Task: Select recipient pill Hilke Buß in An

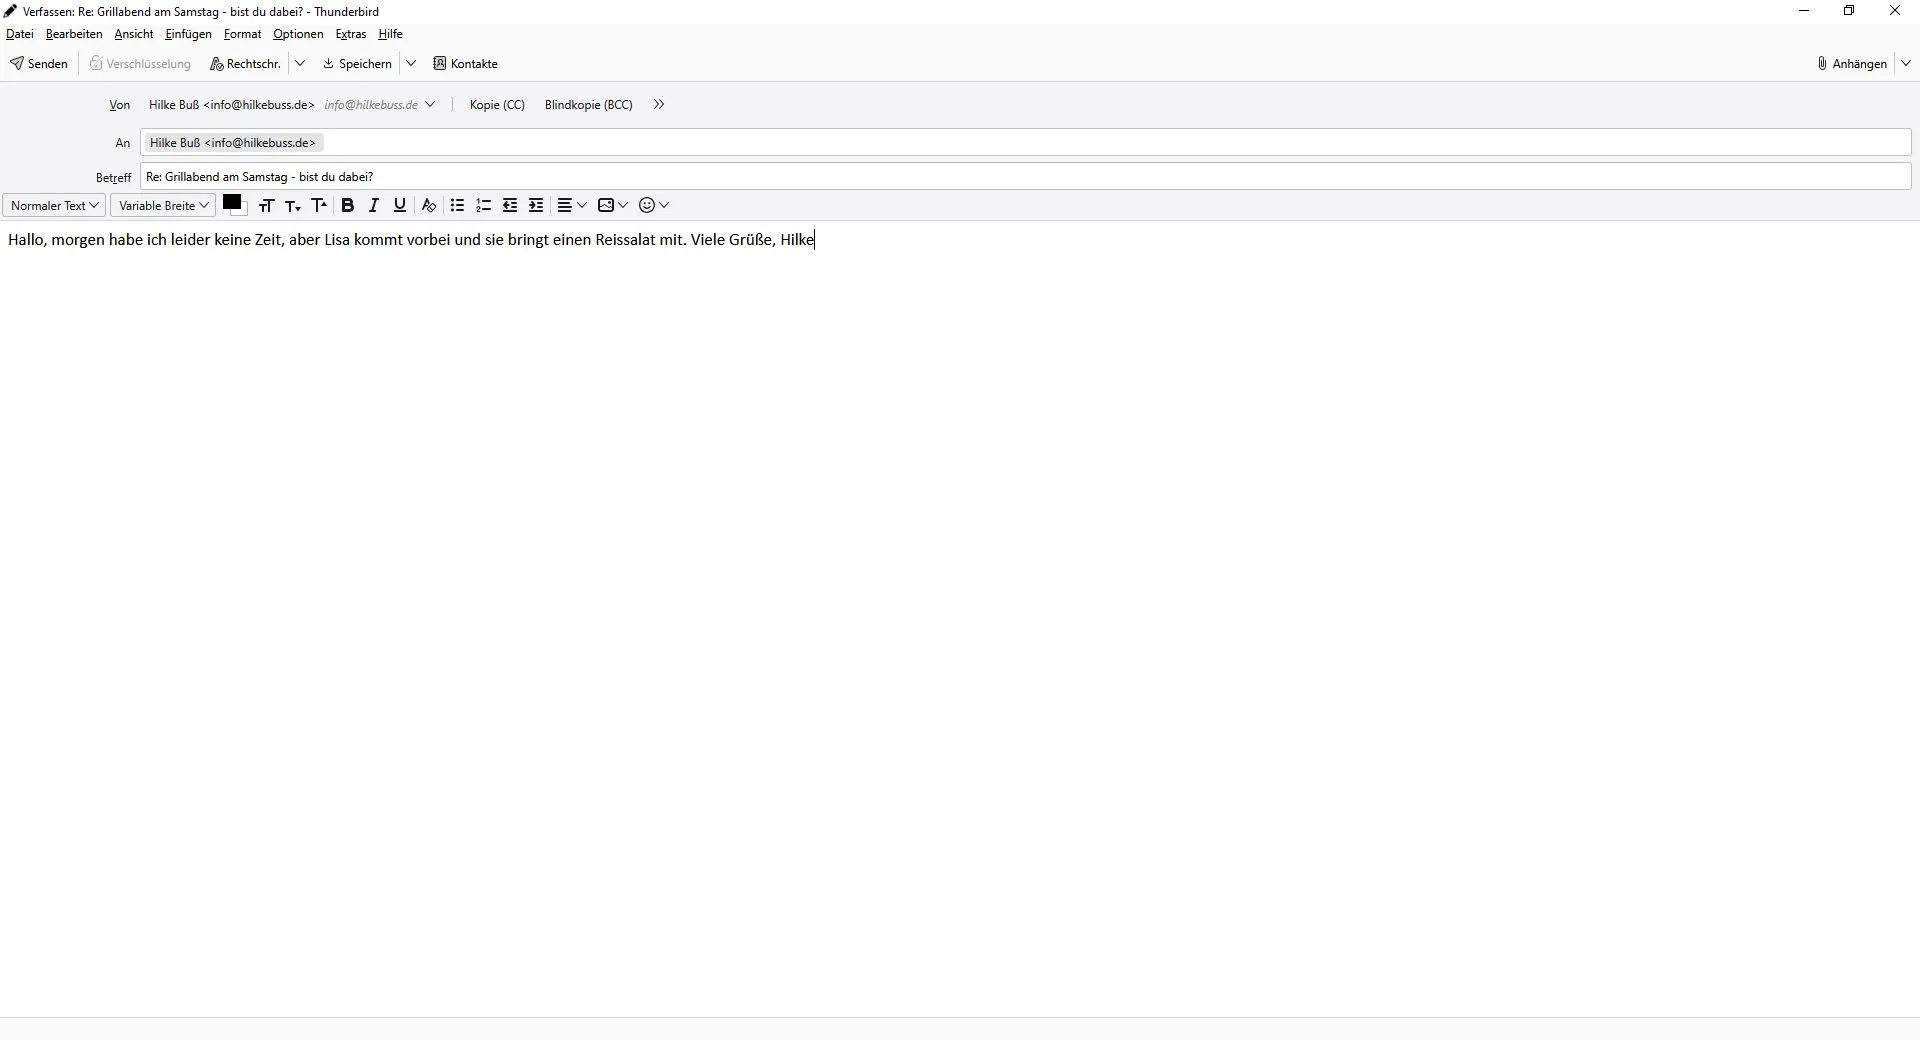Action: click(233, 143)
